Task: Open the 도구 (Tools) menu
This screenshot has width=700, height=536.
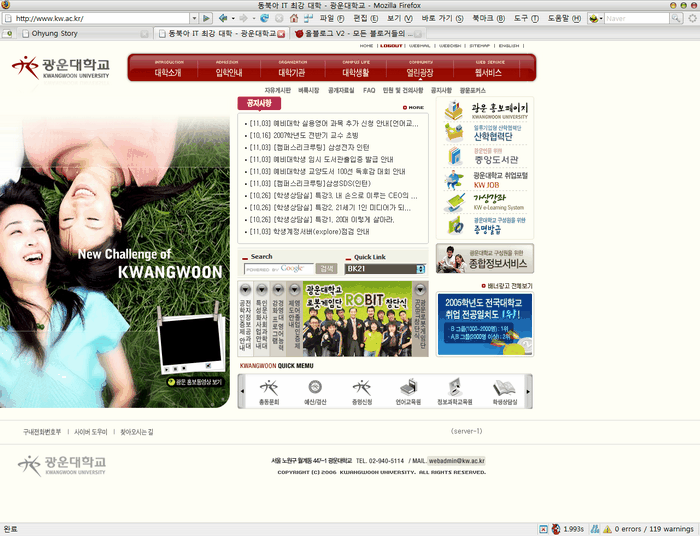Action: pos(526,18)
